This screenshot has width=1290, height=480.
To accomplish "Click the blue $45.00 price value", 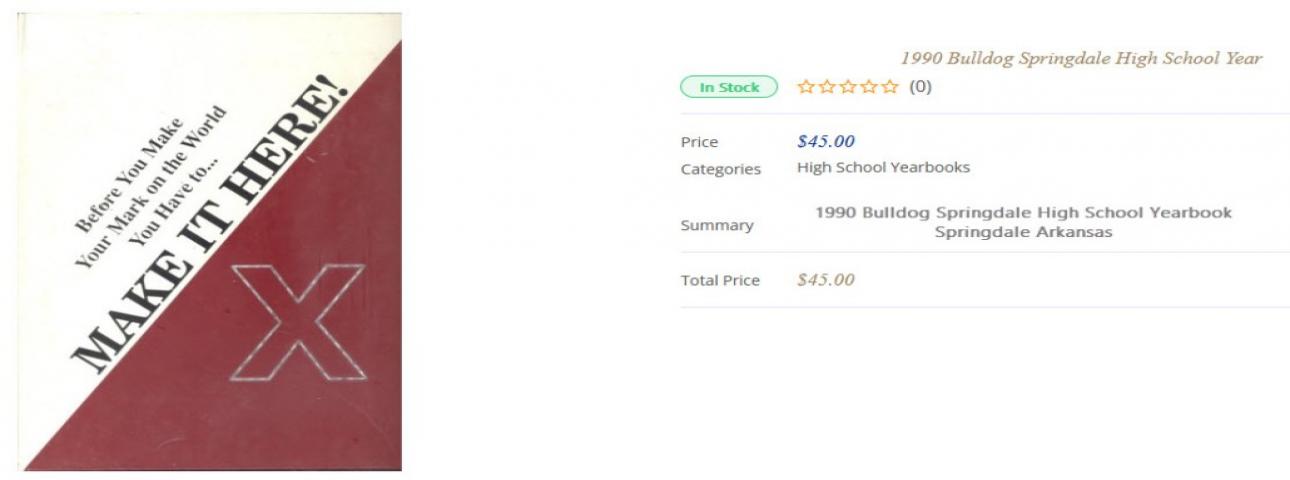I will point(825,141).
